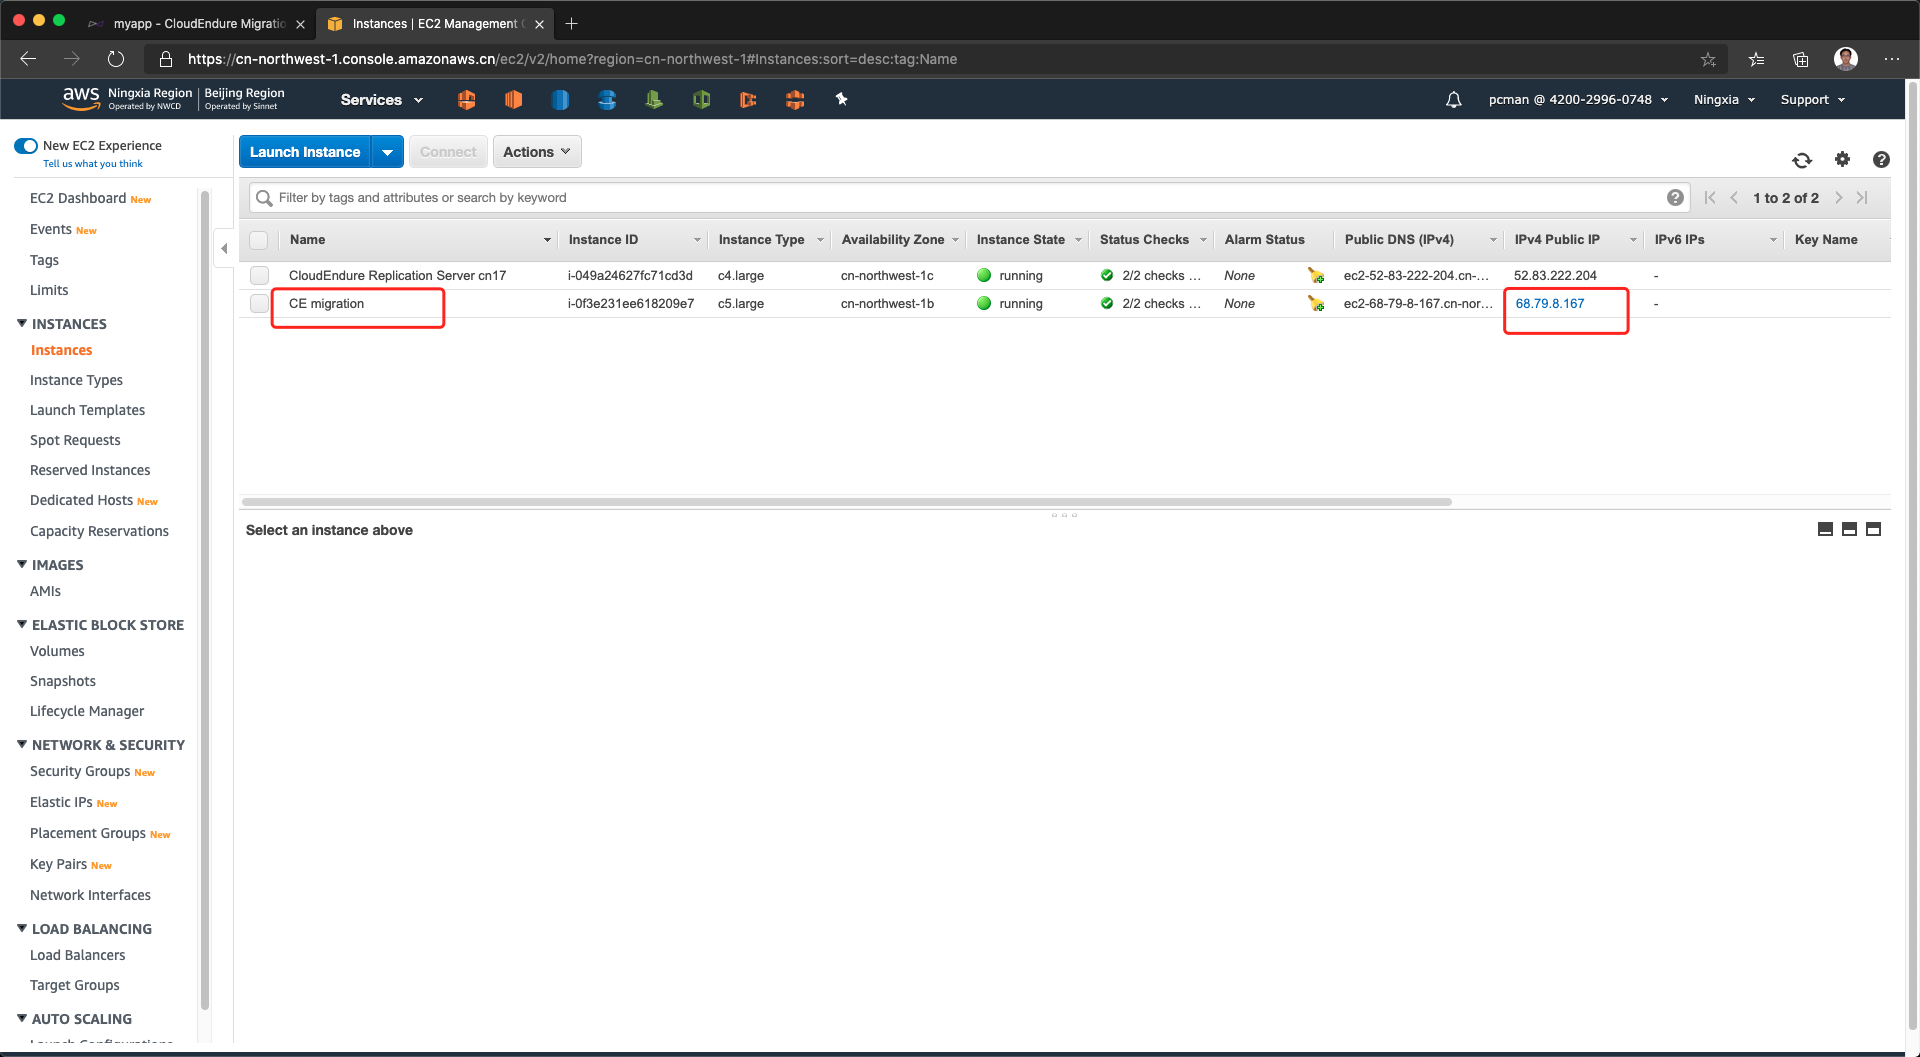The height and width of the screenshot is (1057, 1920).
Task: Open the Ningxia region dropdown
Action: pyautogui.click(x=1723, y=100)
